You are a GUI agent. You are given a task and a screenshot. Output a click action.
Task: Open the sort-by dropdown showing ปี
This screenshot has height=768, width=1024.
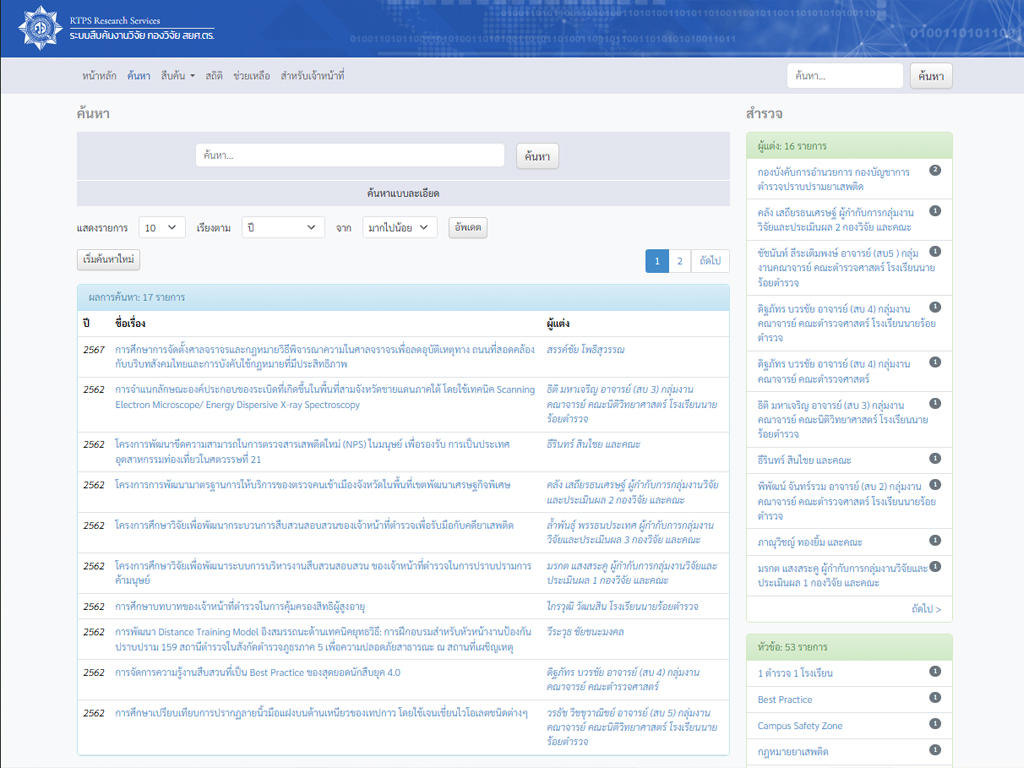pos(282,228)
